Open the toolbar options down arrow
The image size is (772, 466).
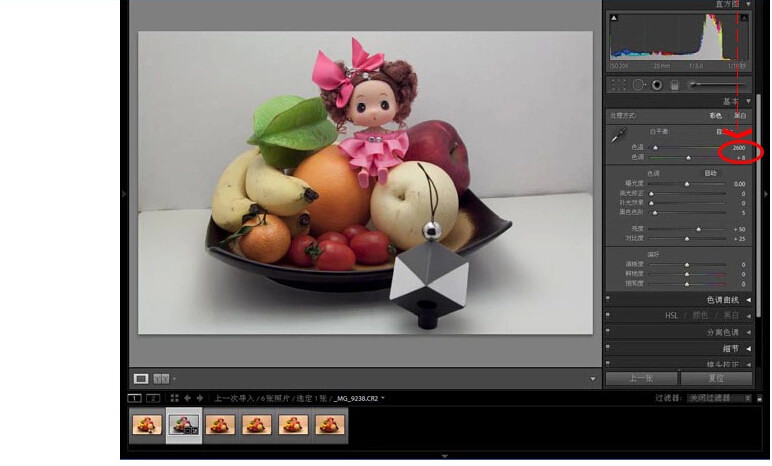(x=593, y=379)
